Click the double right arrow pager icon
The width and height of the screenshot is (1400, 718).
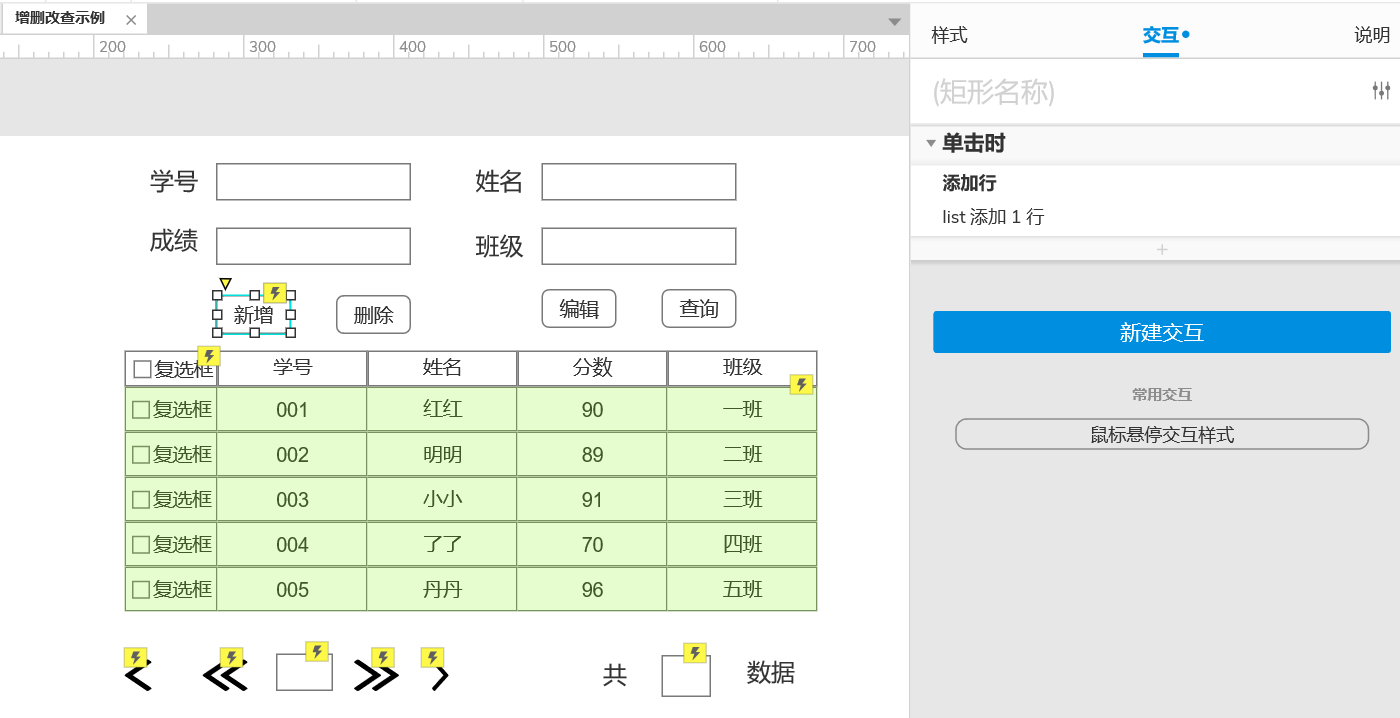(x=376, y=677)
